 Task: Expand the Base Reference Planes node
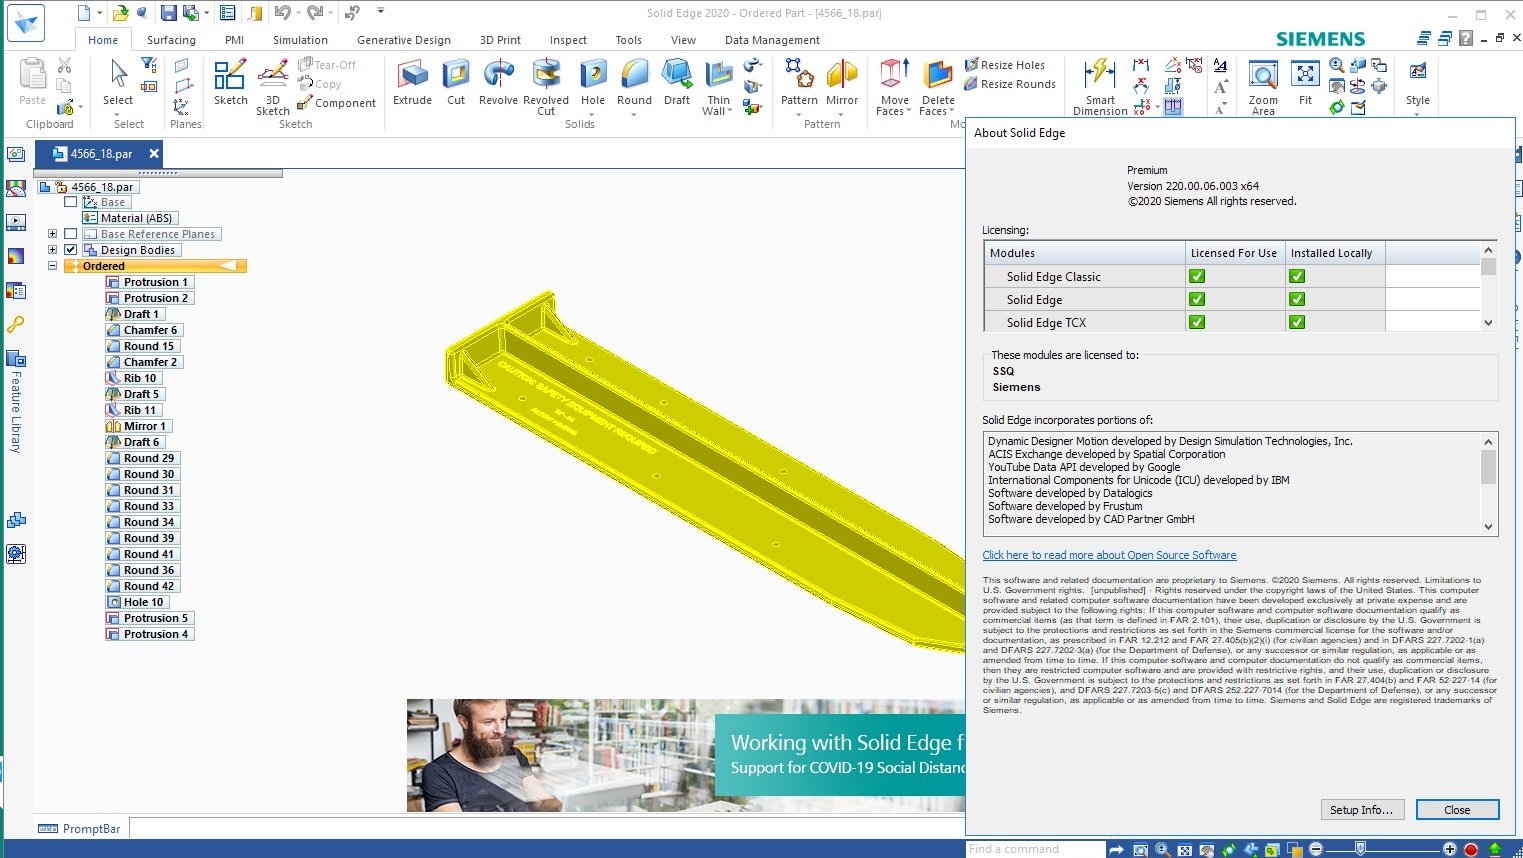[x=52, y=234]
